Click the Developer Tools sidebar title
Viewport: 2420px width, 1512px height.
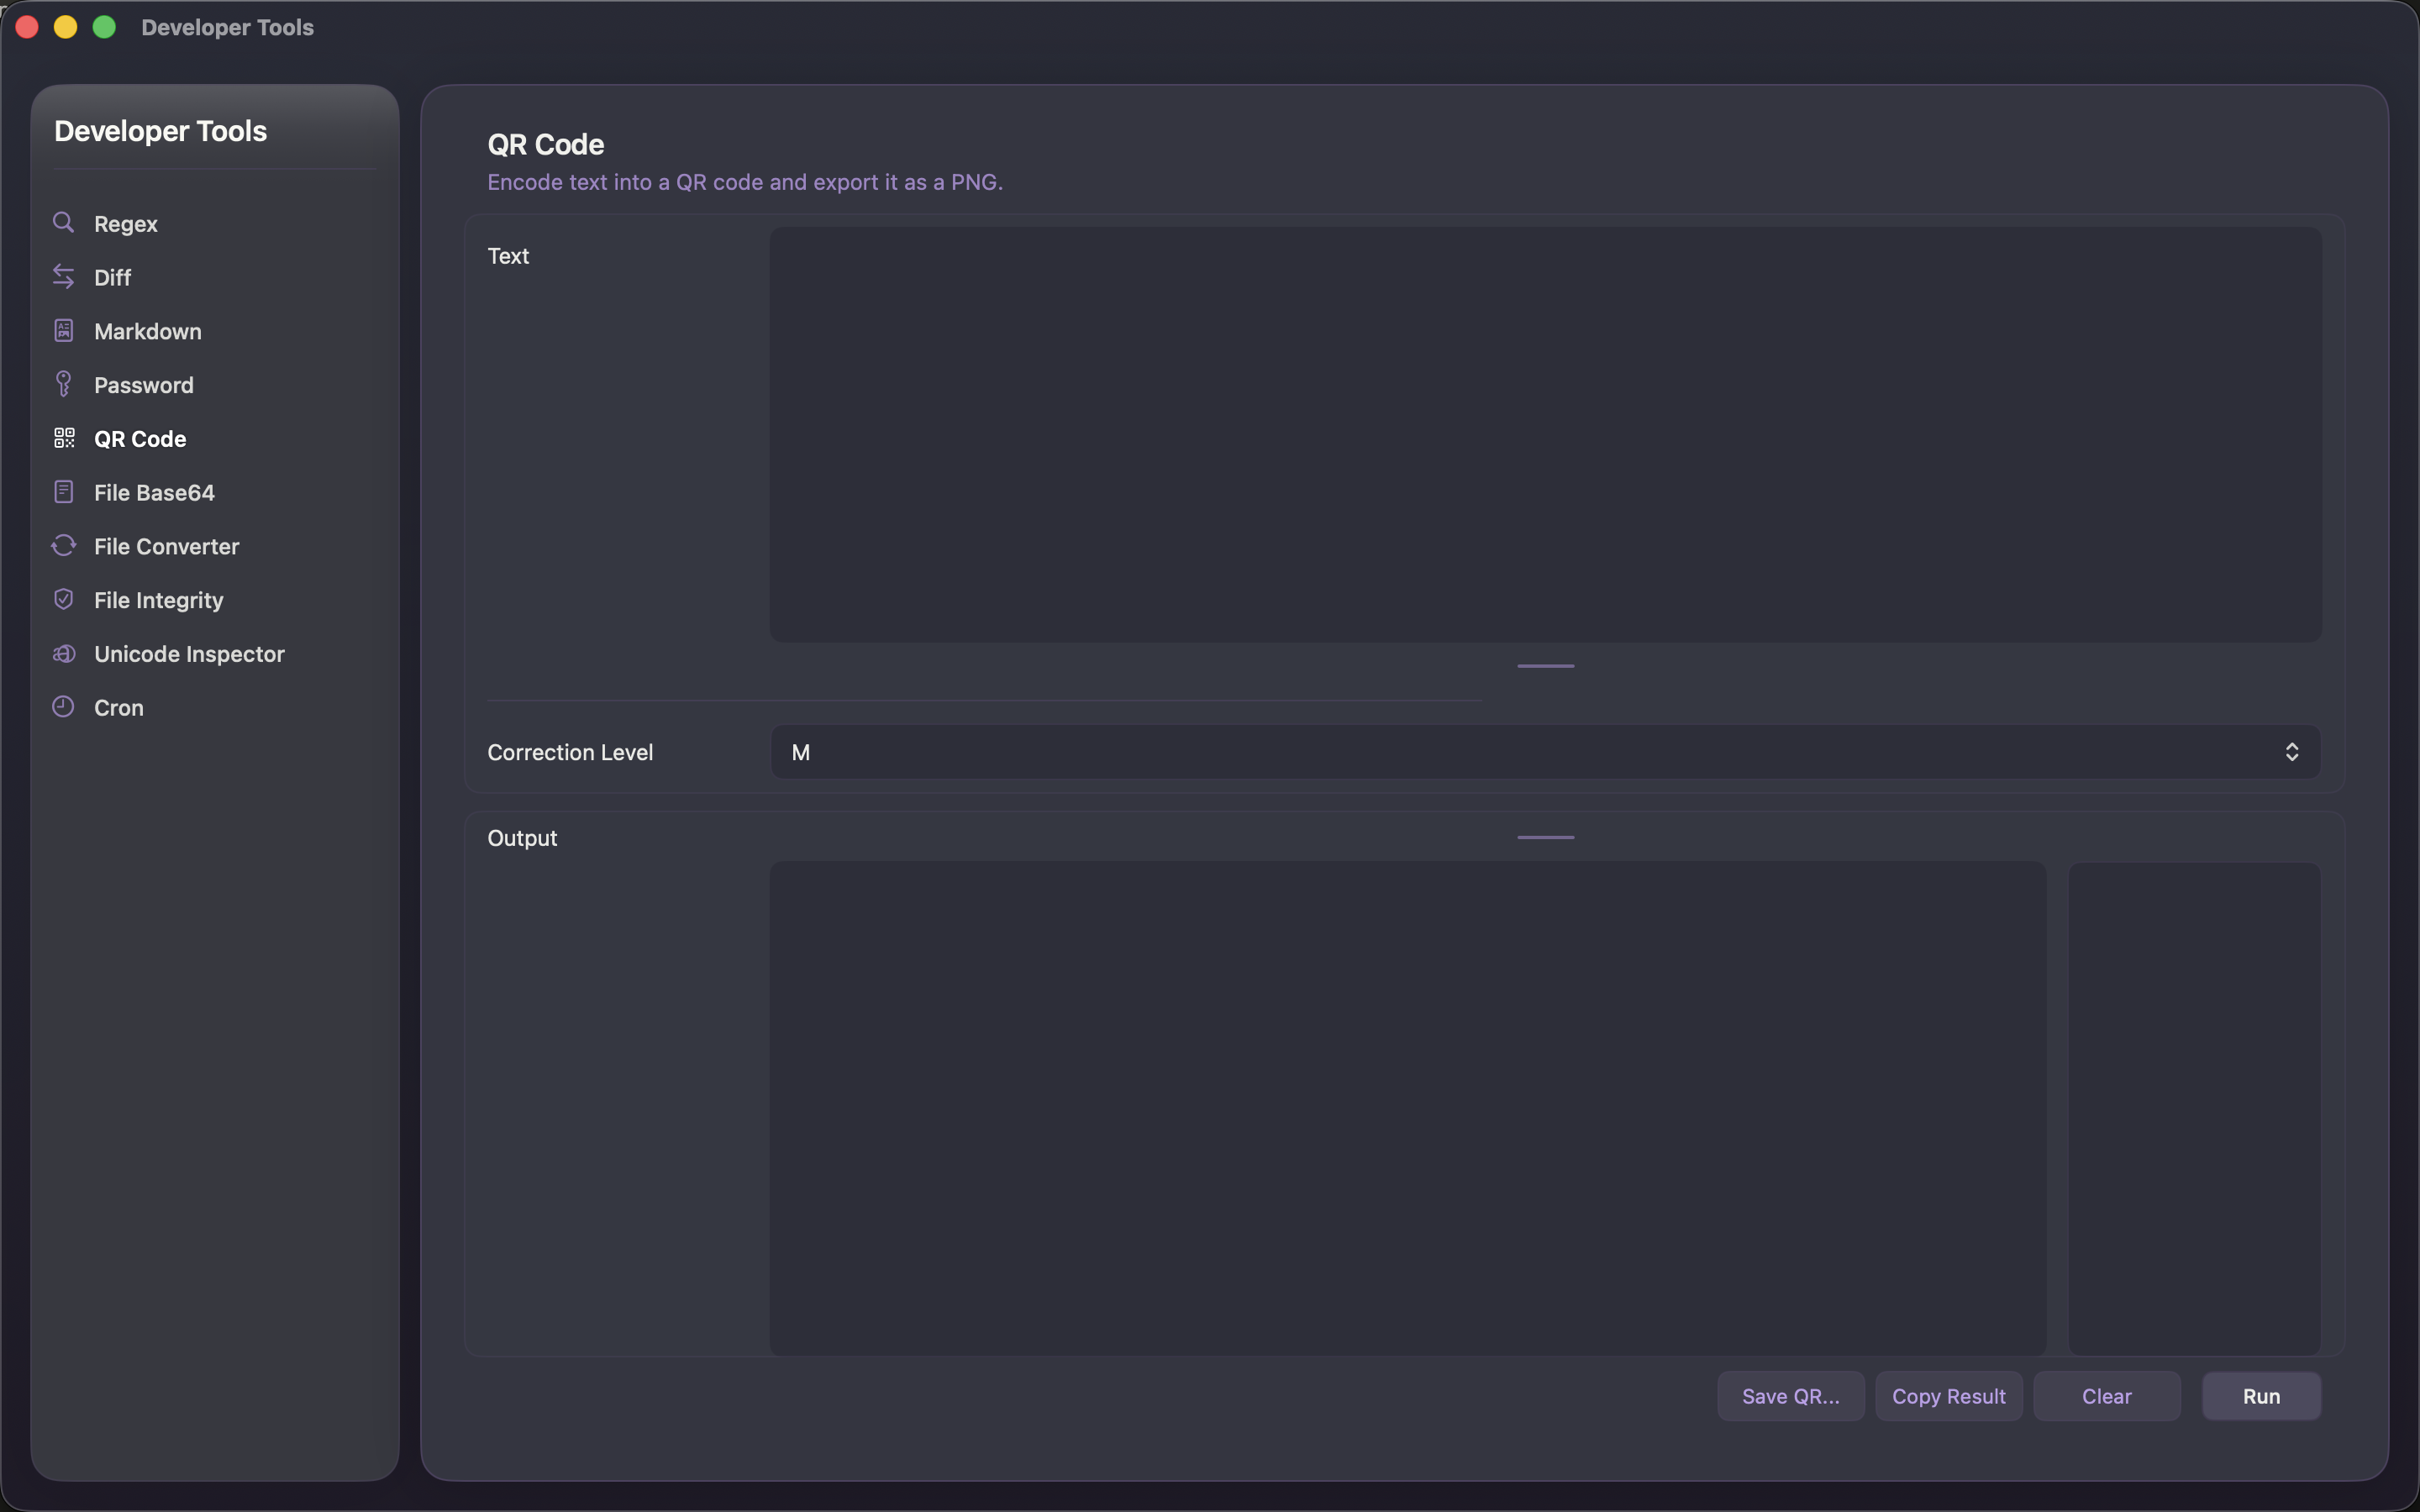click(160, 131)
